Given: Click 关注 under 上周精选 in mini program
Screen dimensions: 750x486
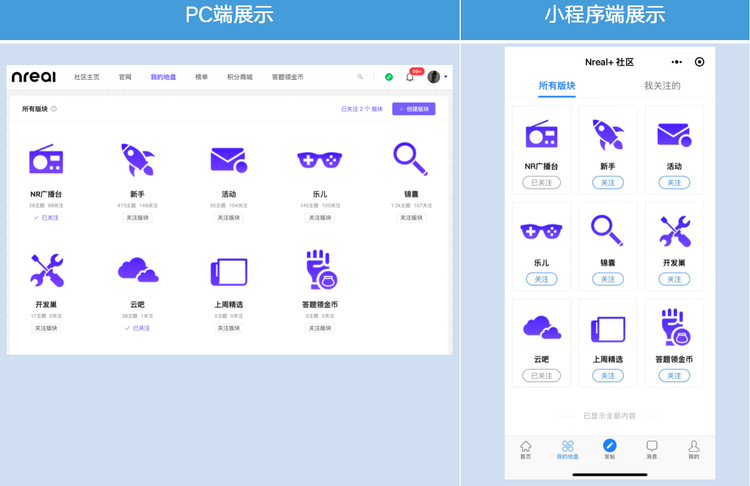Looking at the screenshot, I should (608, 376).
